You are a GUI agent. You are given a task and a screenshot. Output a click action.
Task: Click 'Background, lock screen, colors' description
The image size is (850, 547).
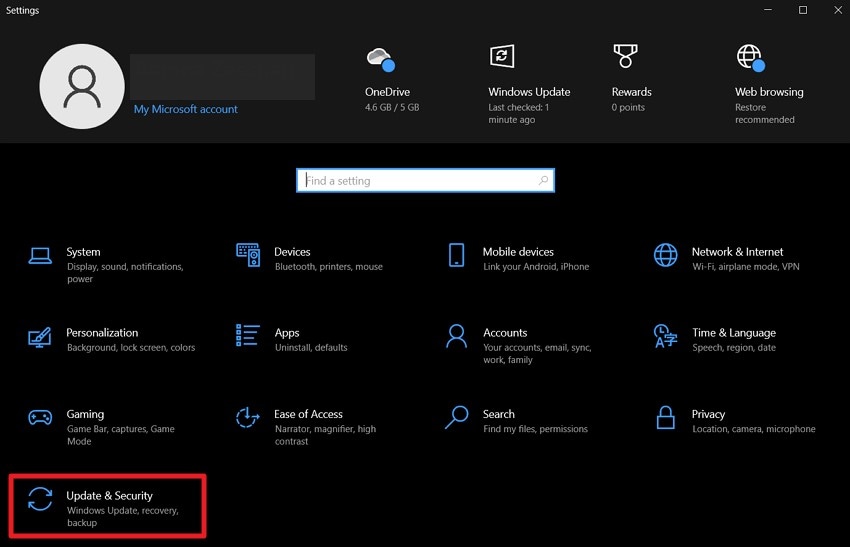(x=131, y=347)
